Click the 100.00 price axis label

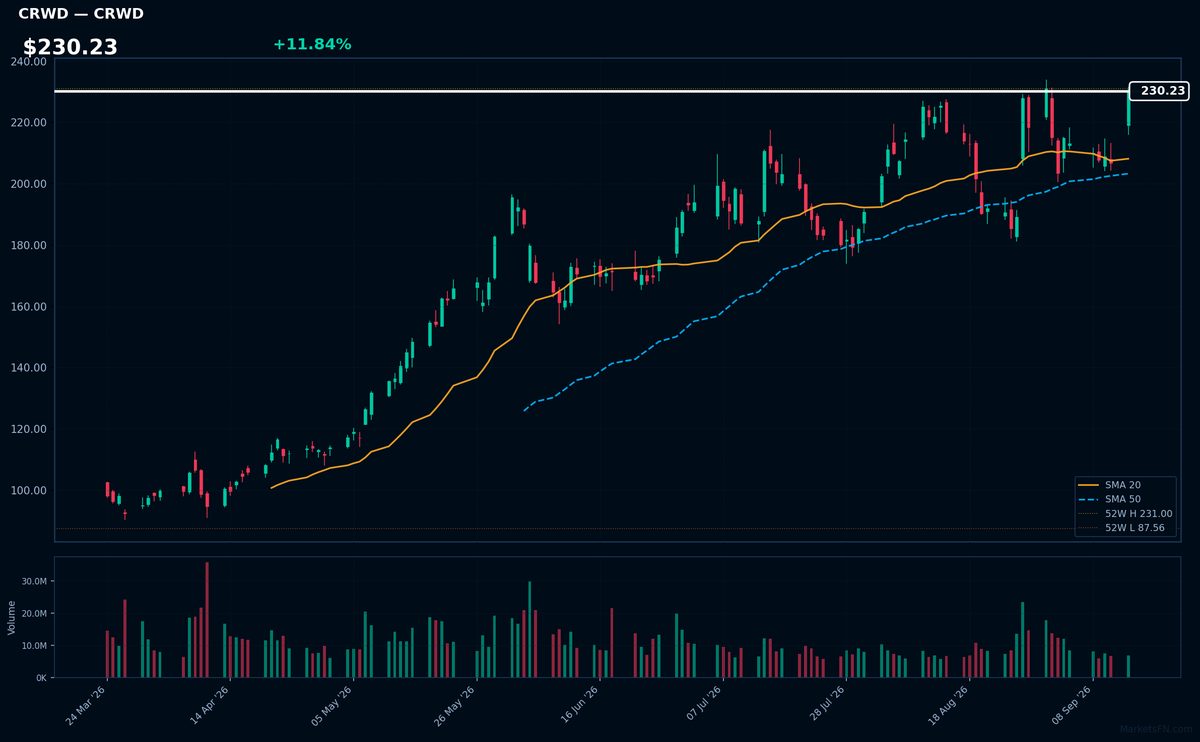pos(29,491)
